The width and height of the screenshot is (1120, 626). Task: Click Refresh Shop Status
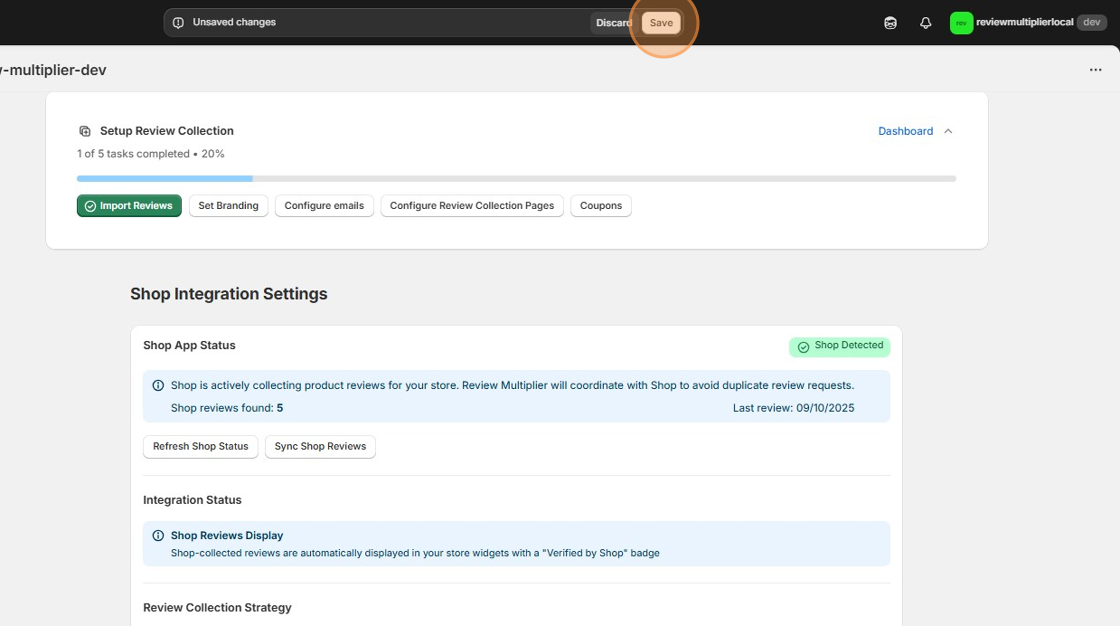[x=200, y=446]
